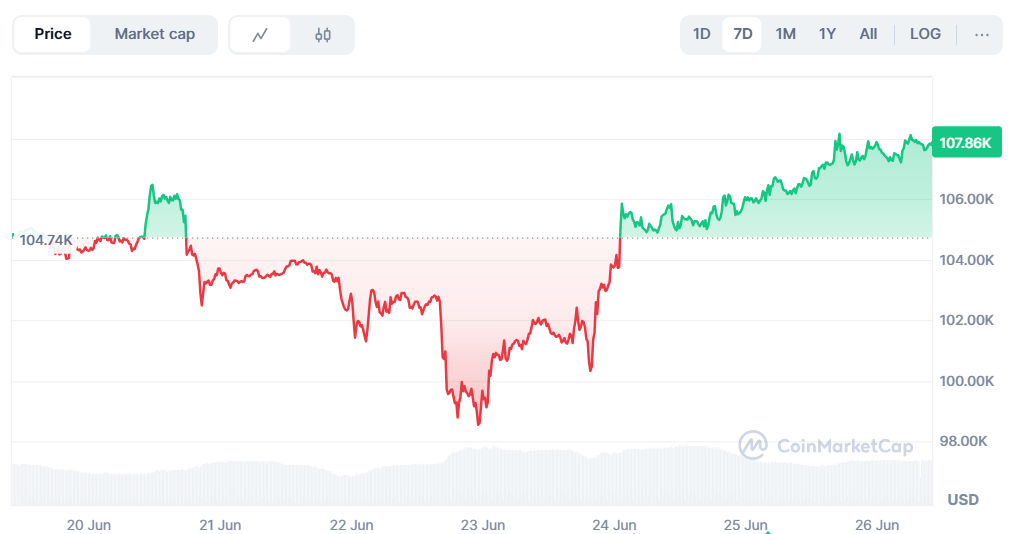Toggle LOG scale on chart
Image resolution: width=1012 pixels, height=534 pixels.
(925, 34)
